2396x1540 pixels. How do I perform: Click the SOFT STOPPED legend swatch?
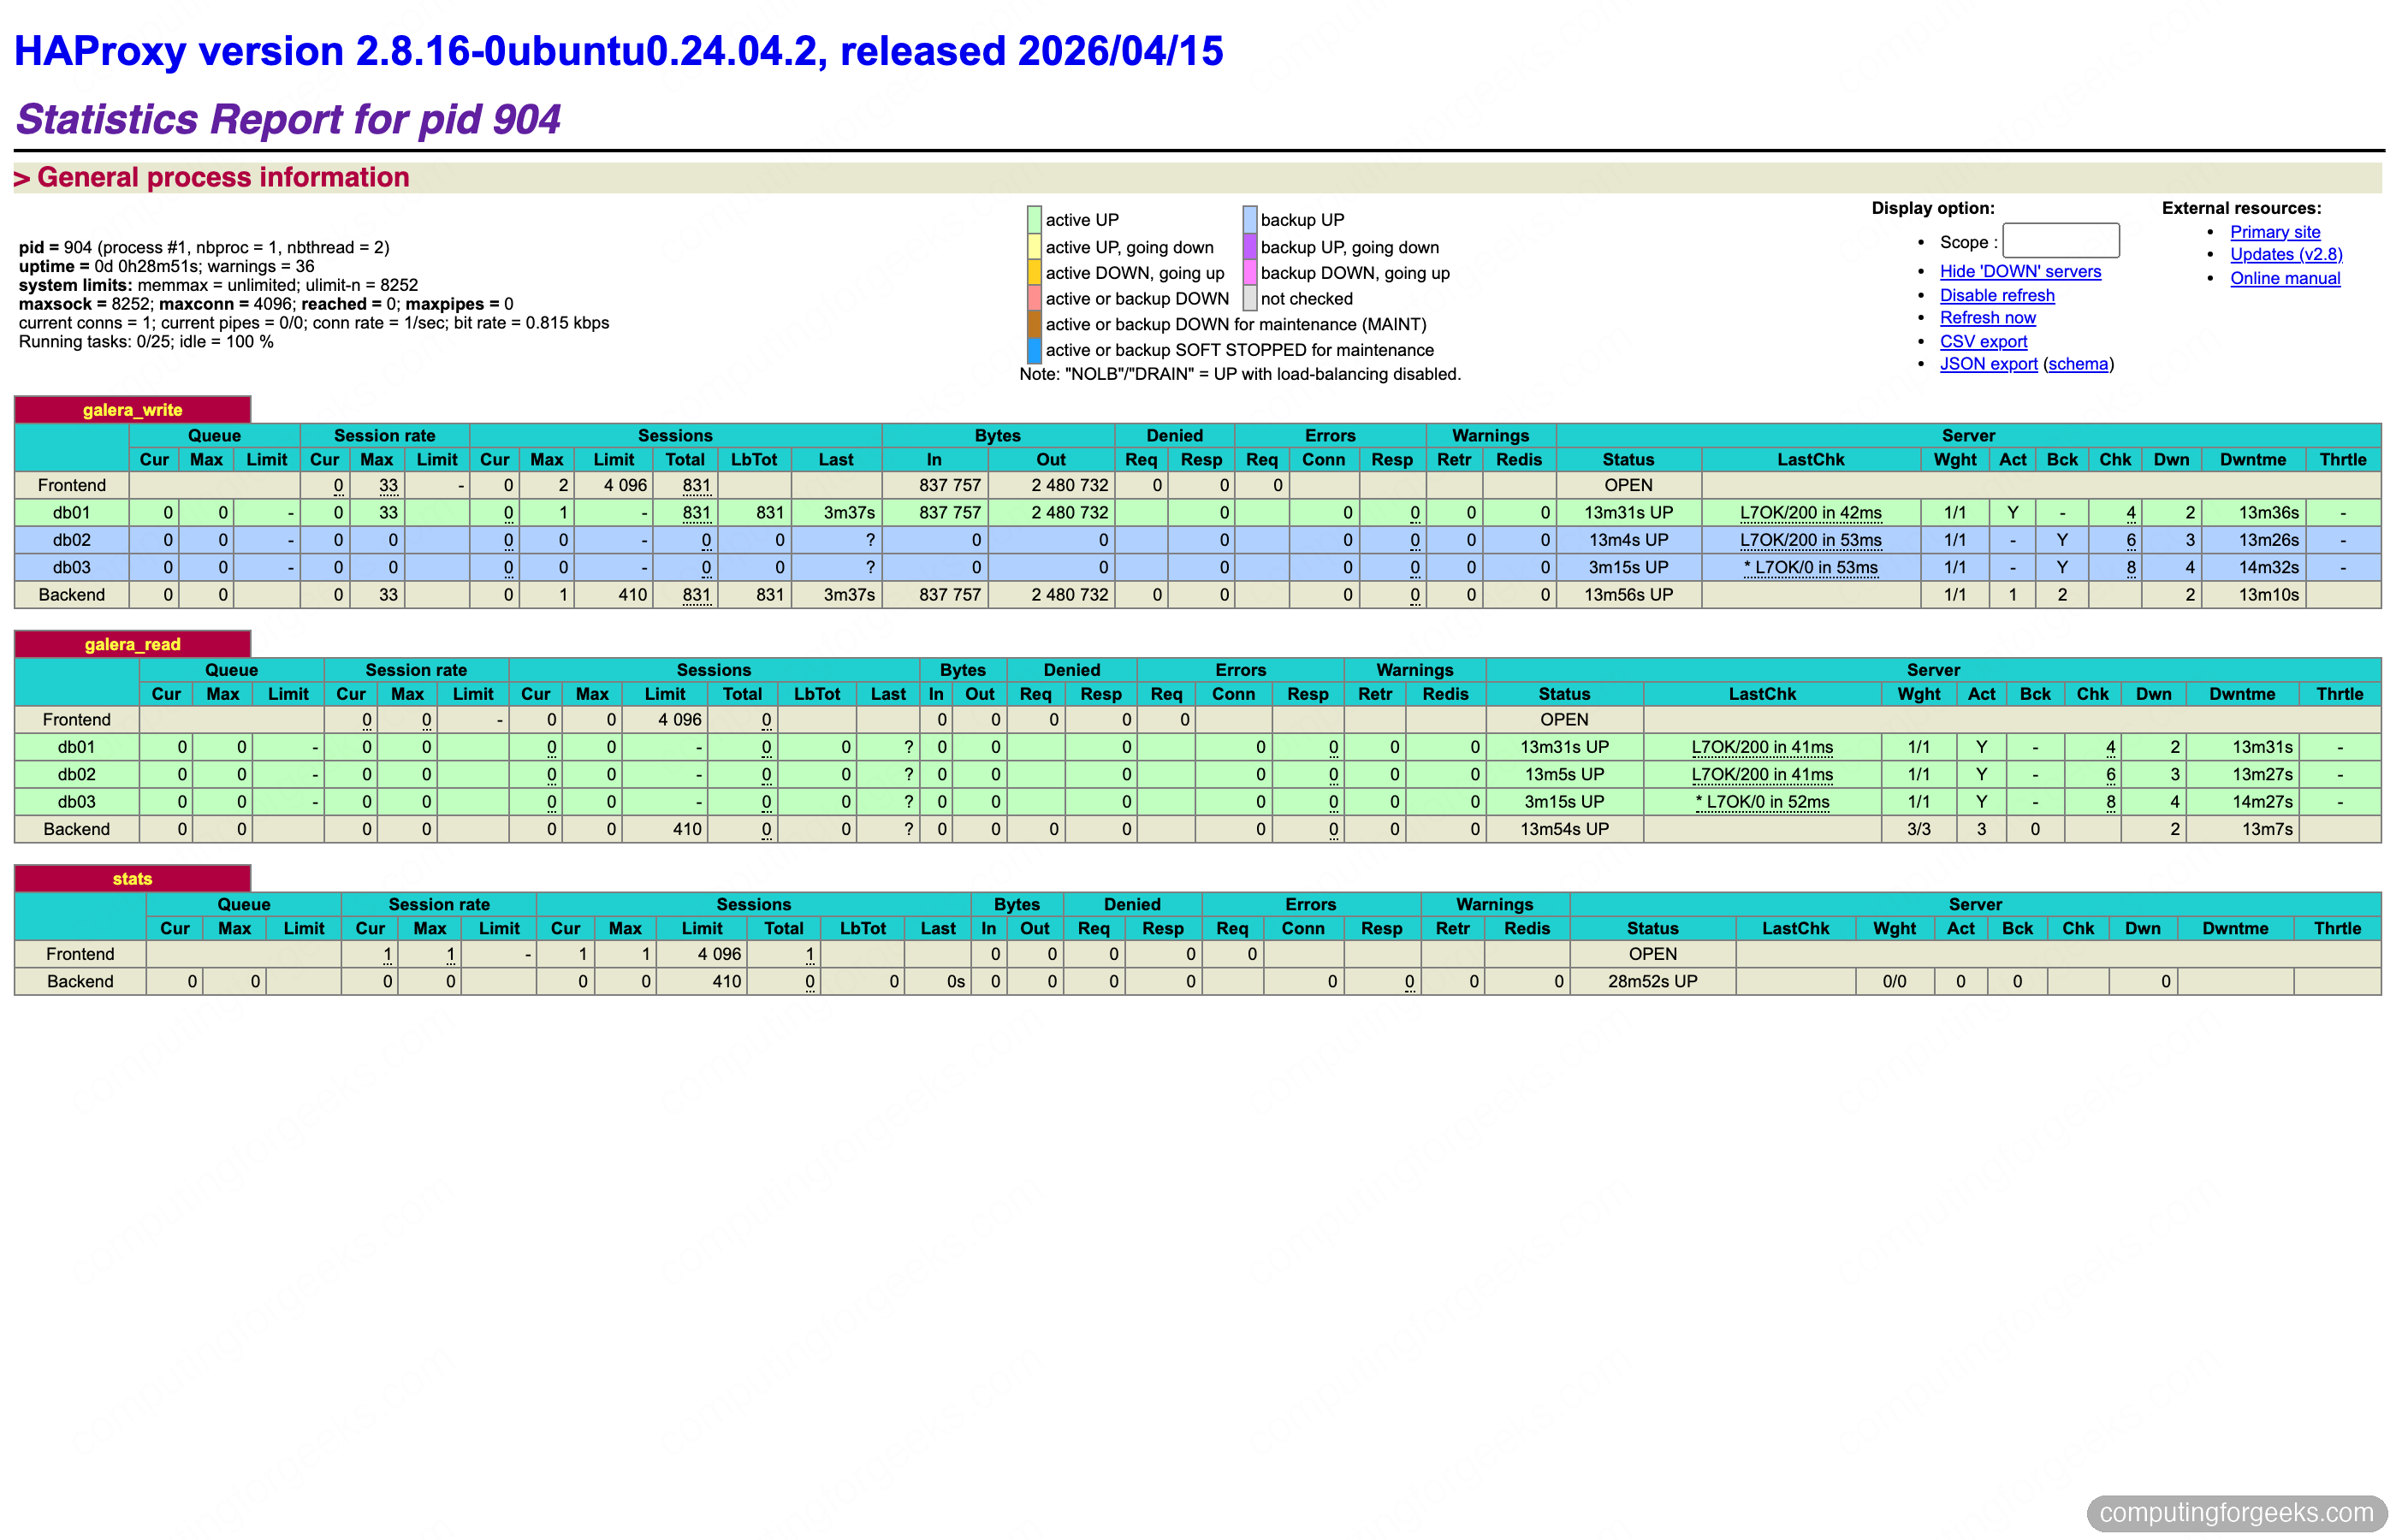click(1034, 350)
